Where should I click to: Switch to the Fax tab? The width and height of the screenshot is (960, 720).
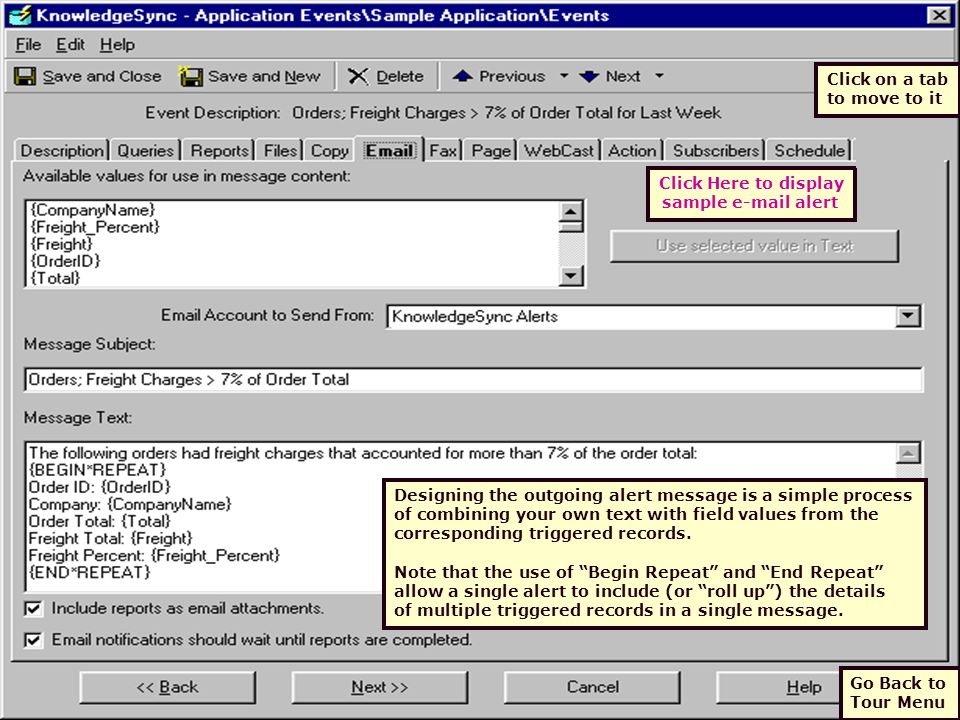pyautogui.click(x=443, y=151)
